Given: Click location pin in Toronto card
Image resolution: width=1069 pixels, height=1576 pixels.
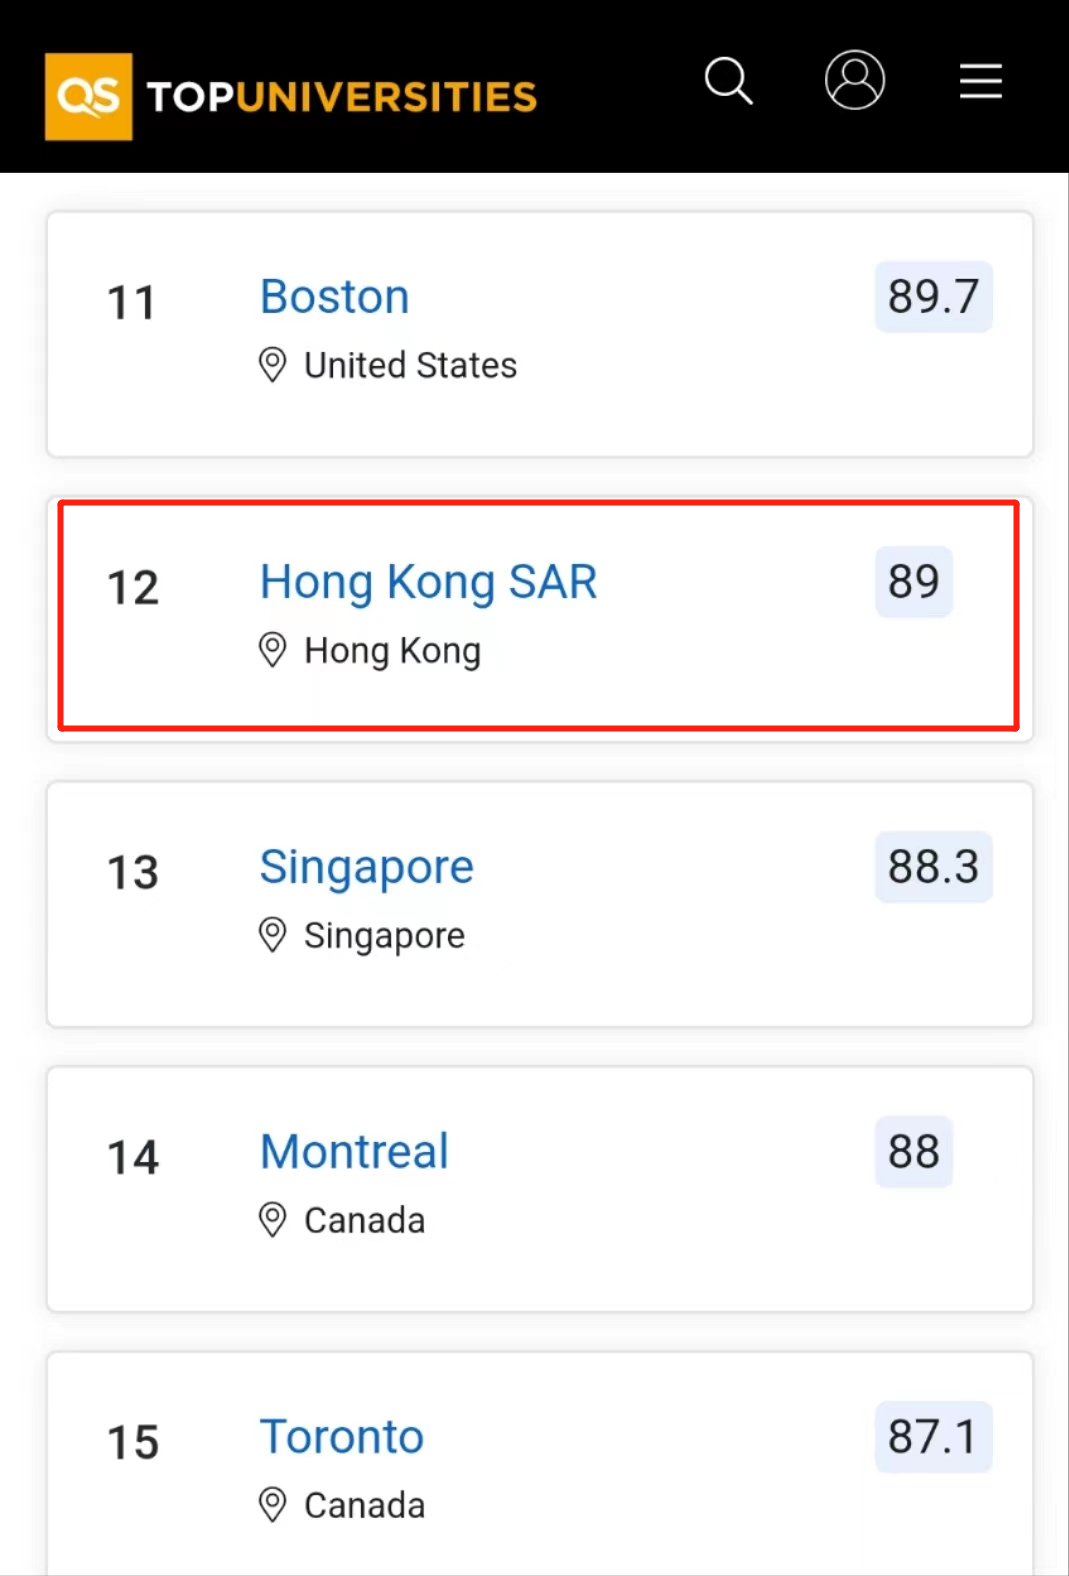Looking at the screenshot, I should [x=273, y=1505].
